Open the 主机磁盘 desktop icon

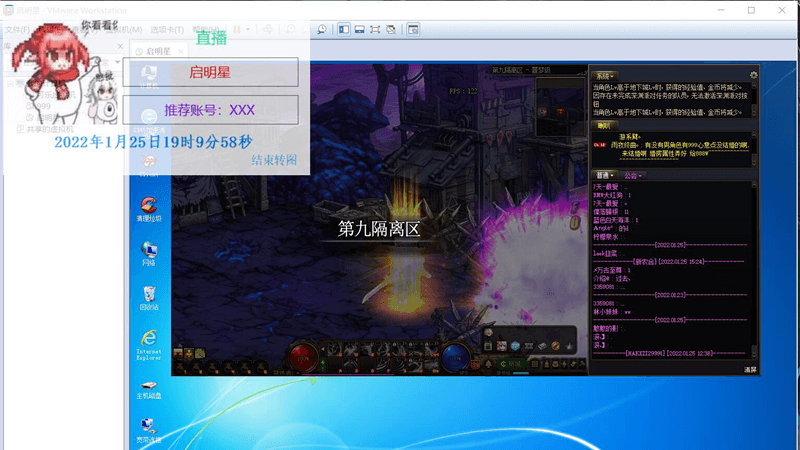click(148, 390)
